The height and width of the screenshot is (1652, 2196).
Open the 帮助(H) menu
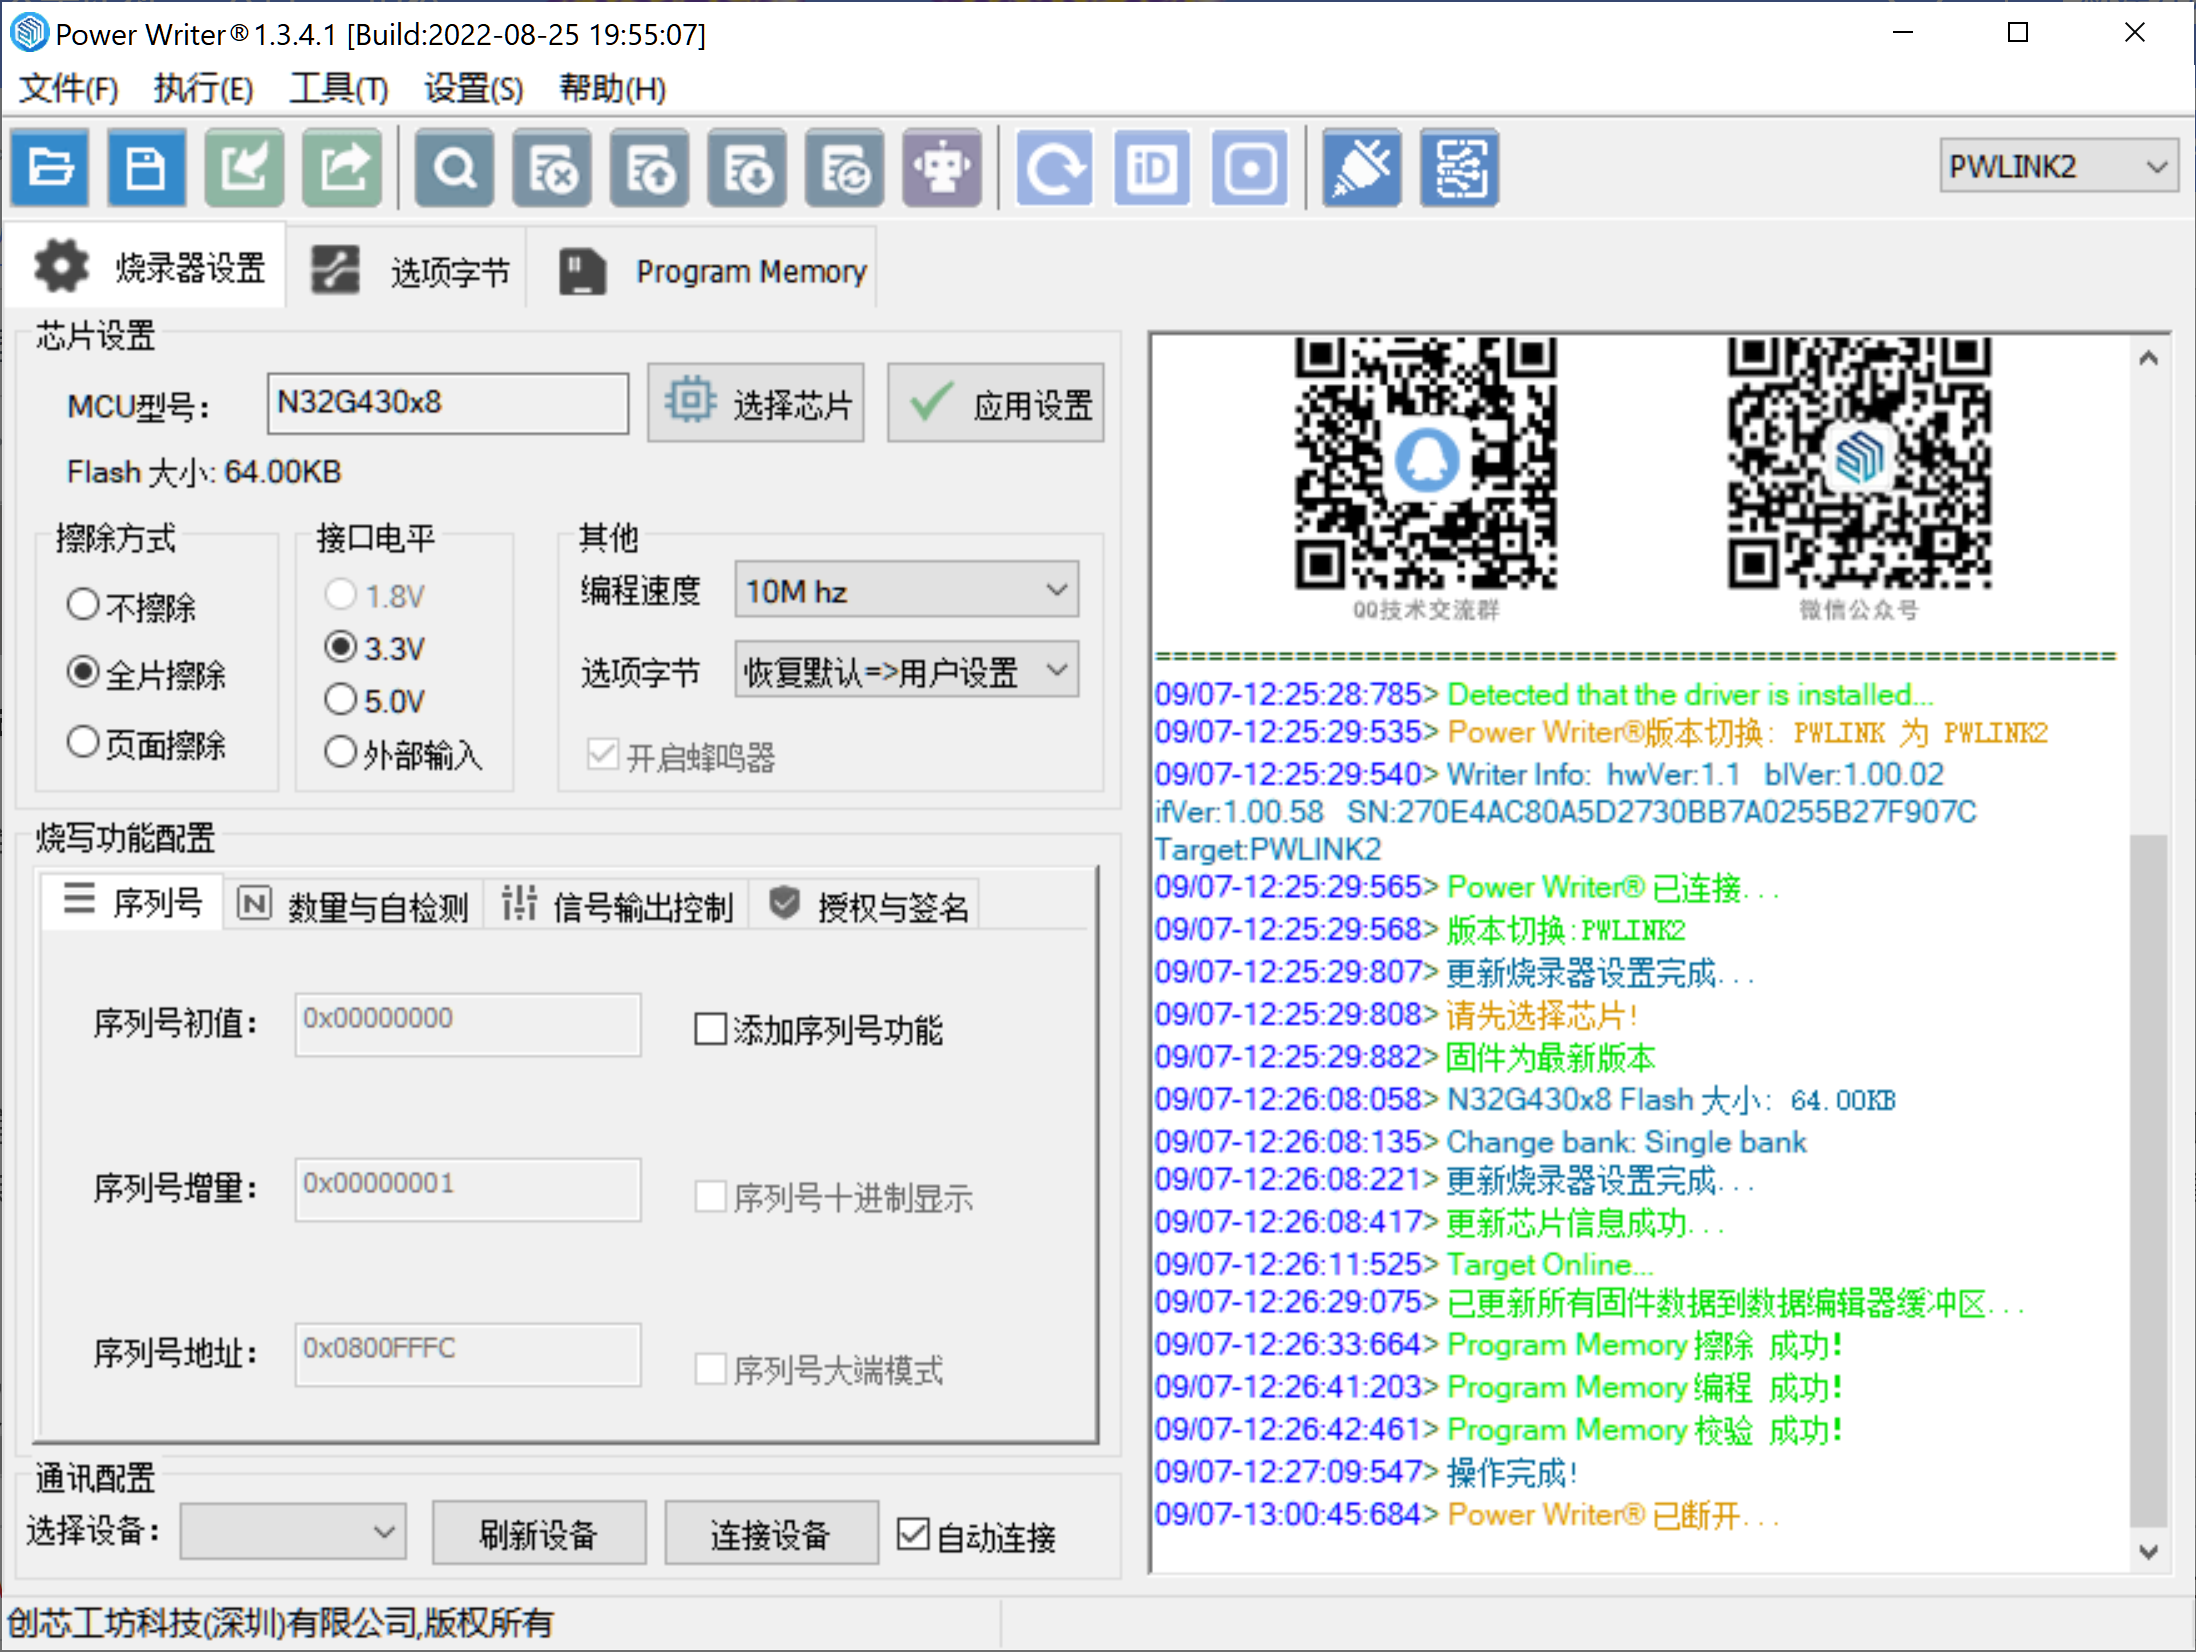[x=612, y=88]
